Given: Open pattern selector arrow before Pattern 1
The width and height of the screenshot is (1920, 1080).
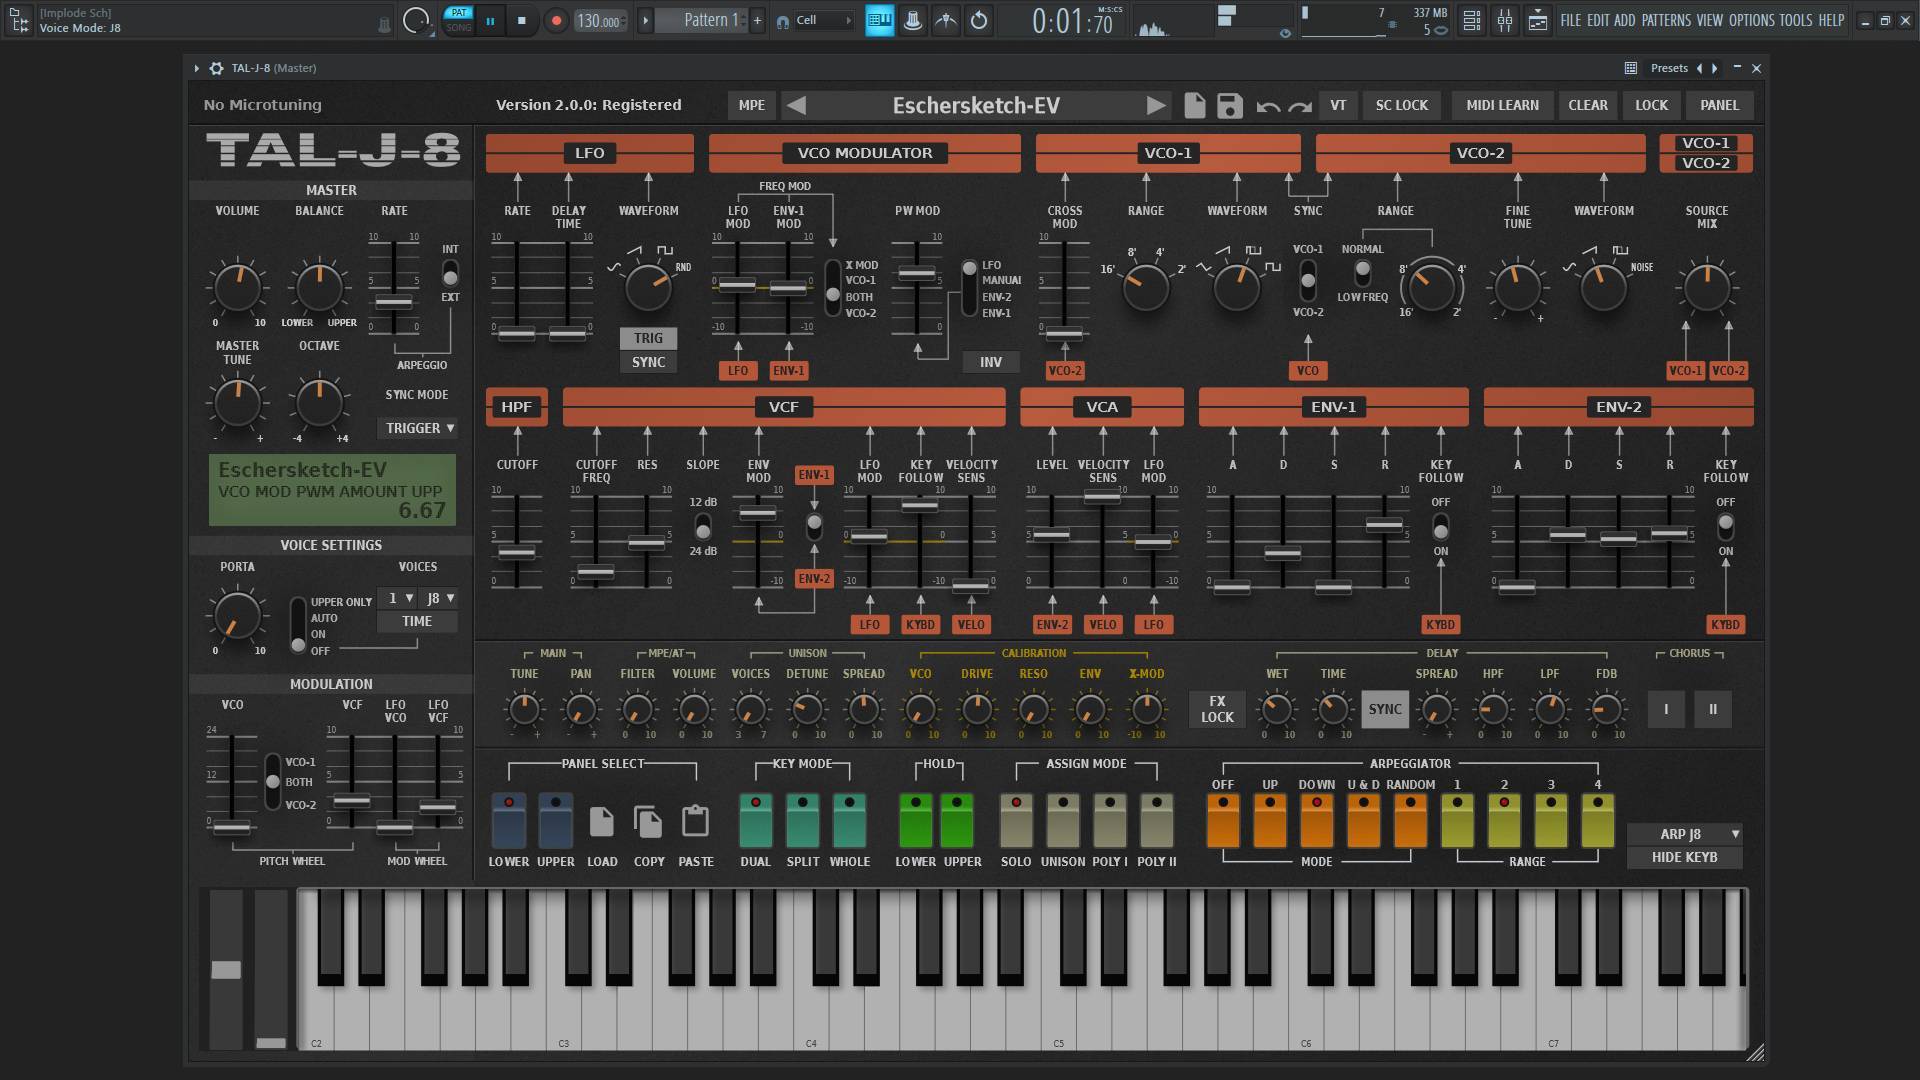Looking at the screenshot, I should pos(645,20).
